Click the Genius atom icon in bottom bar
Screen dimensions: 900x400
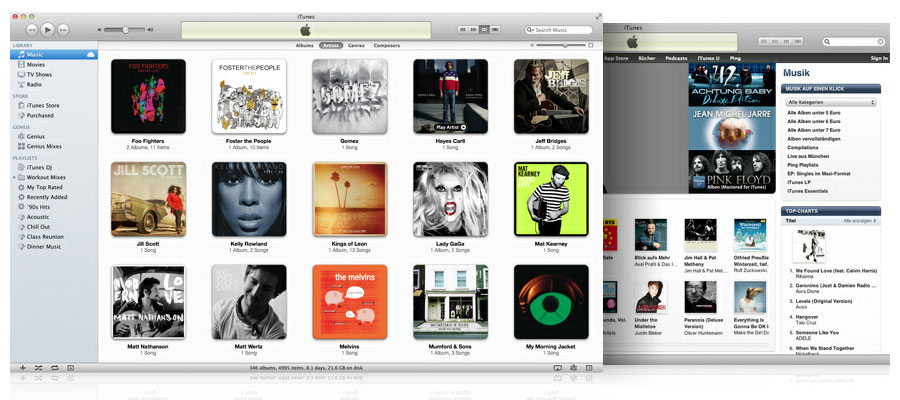573,368
